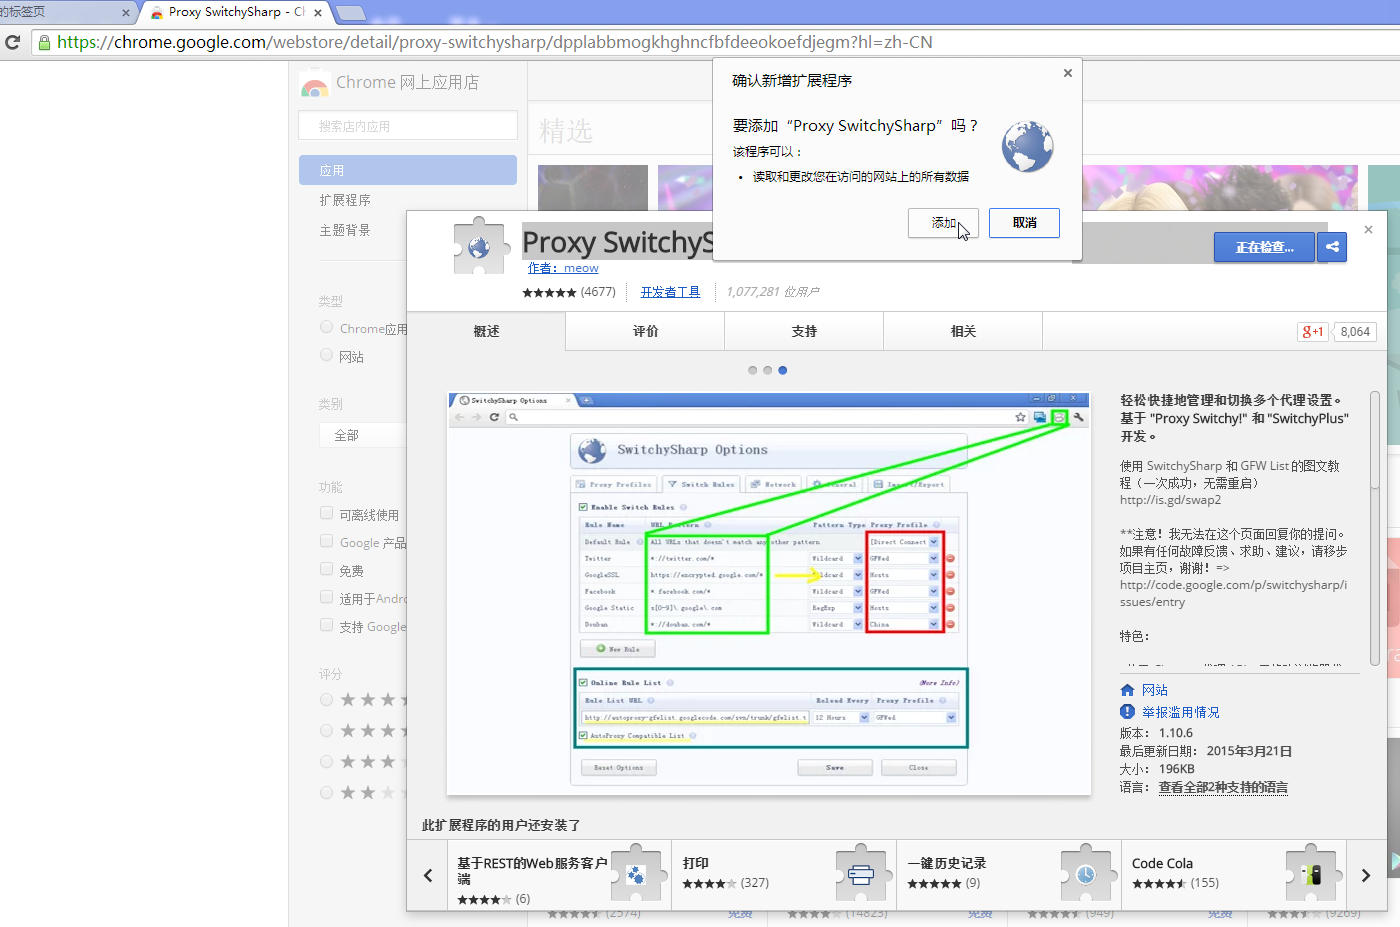Click the version text 1.10.6

click(1176, 733)
